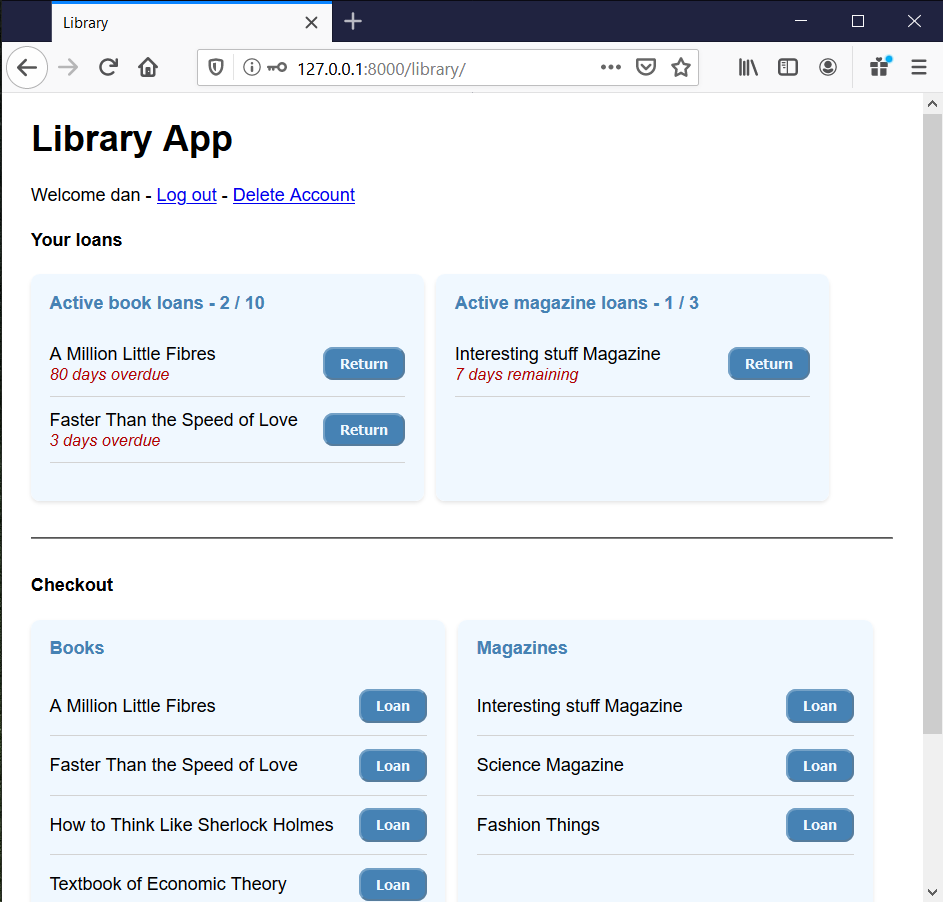Click the forward navigation arrow
Screen dimensions: 943x902
tap(68, 67)
